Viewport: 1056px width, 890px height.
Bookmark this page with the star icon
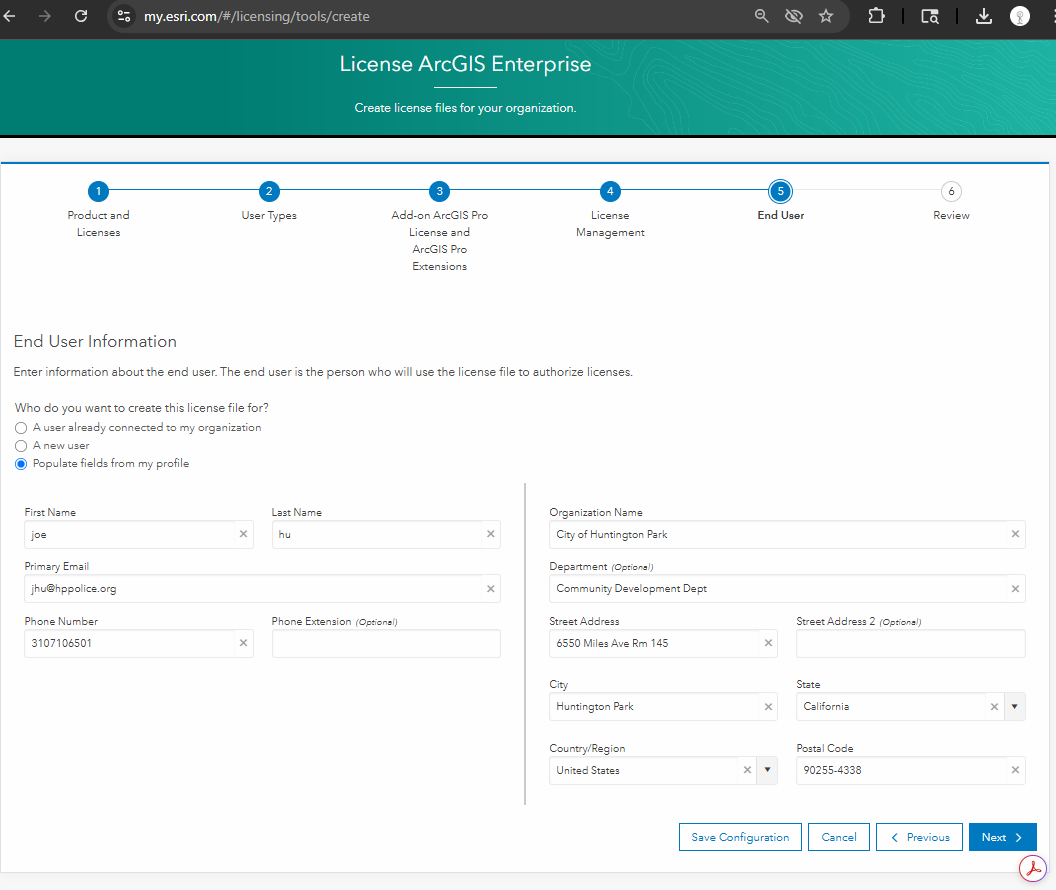coord(826,16)
